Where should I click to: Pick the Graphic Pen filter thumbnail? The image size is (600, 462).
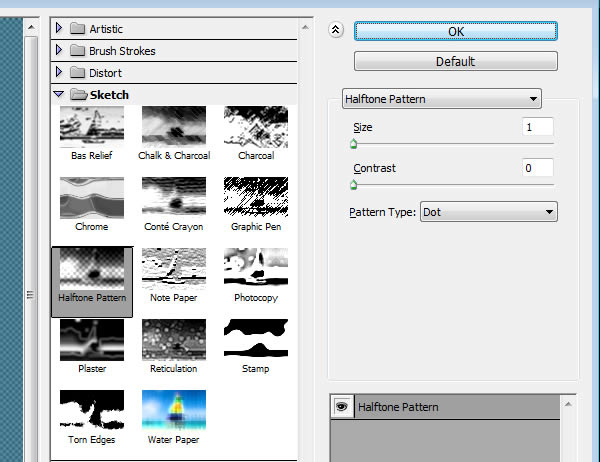256,198
